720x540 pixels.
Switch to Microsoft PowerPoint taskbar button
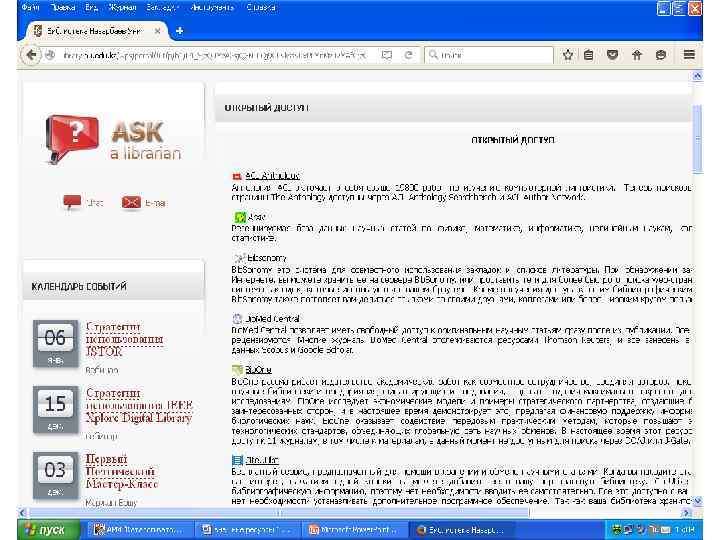[354, 530]
